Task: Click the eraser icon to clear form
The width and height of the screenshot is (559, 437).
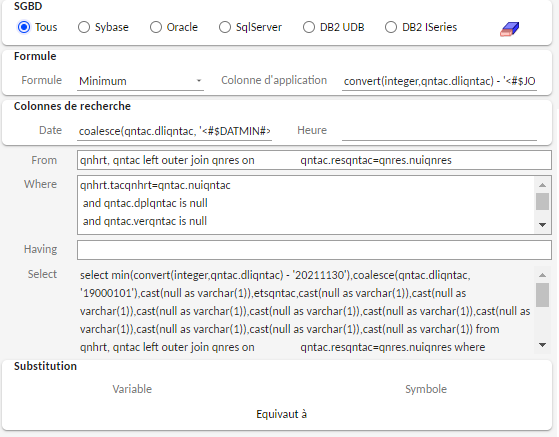Action: coord(509,29)
